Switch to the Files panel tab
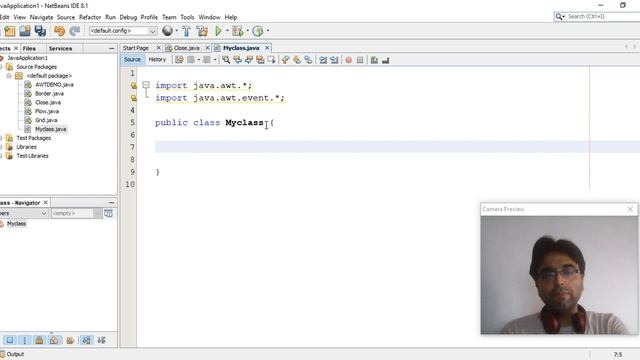The height and width of the screenshot is (360, 640). point(29,48)
